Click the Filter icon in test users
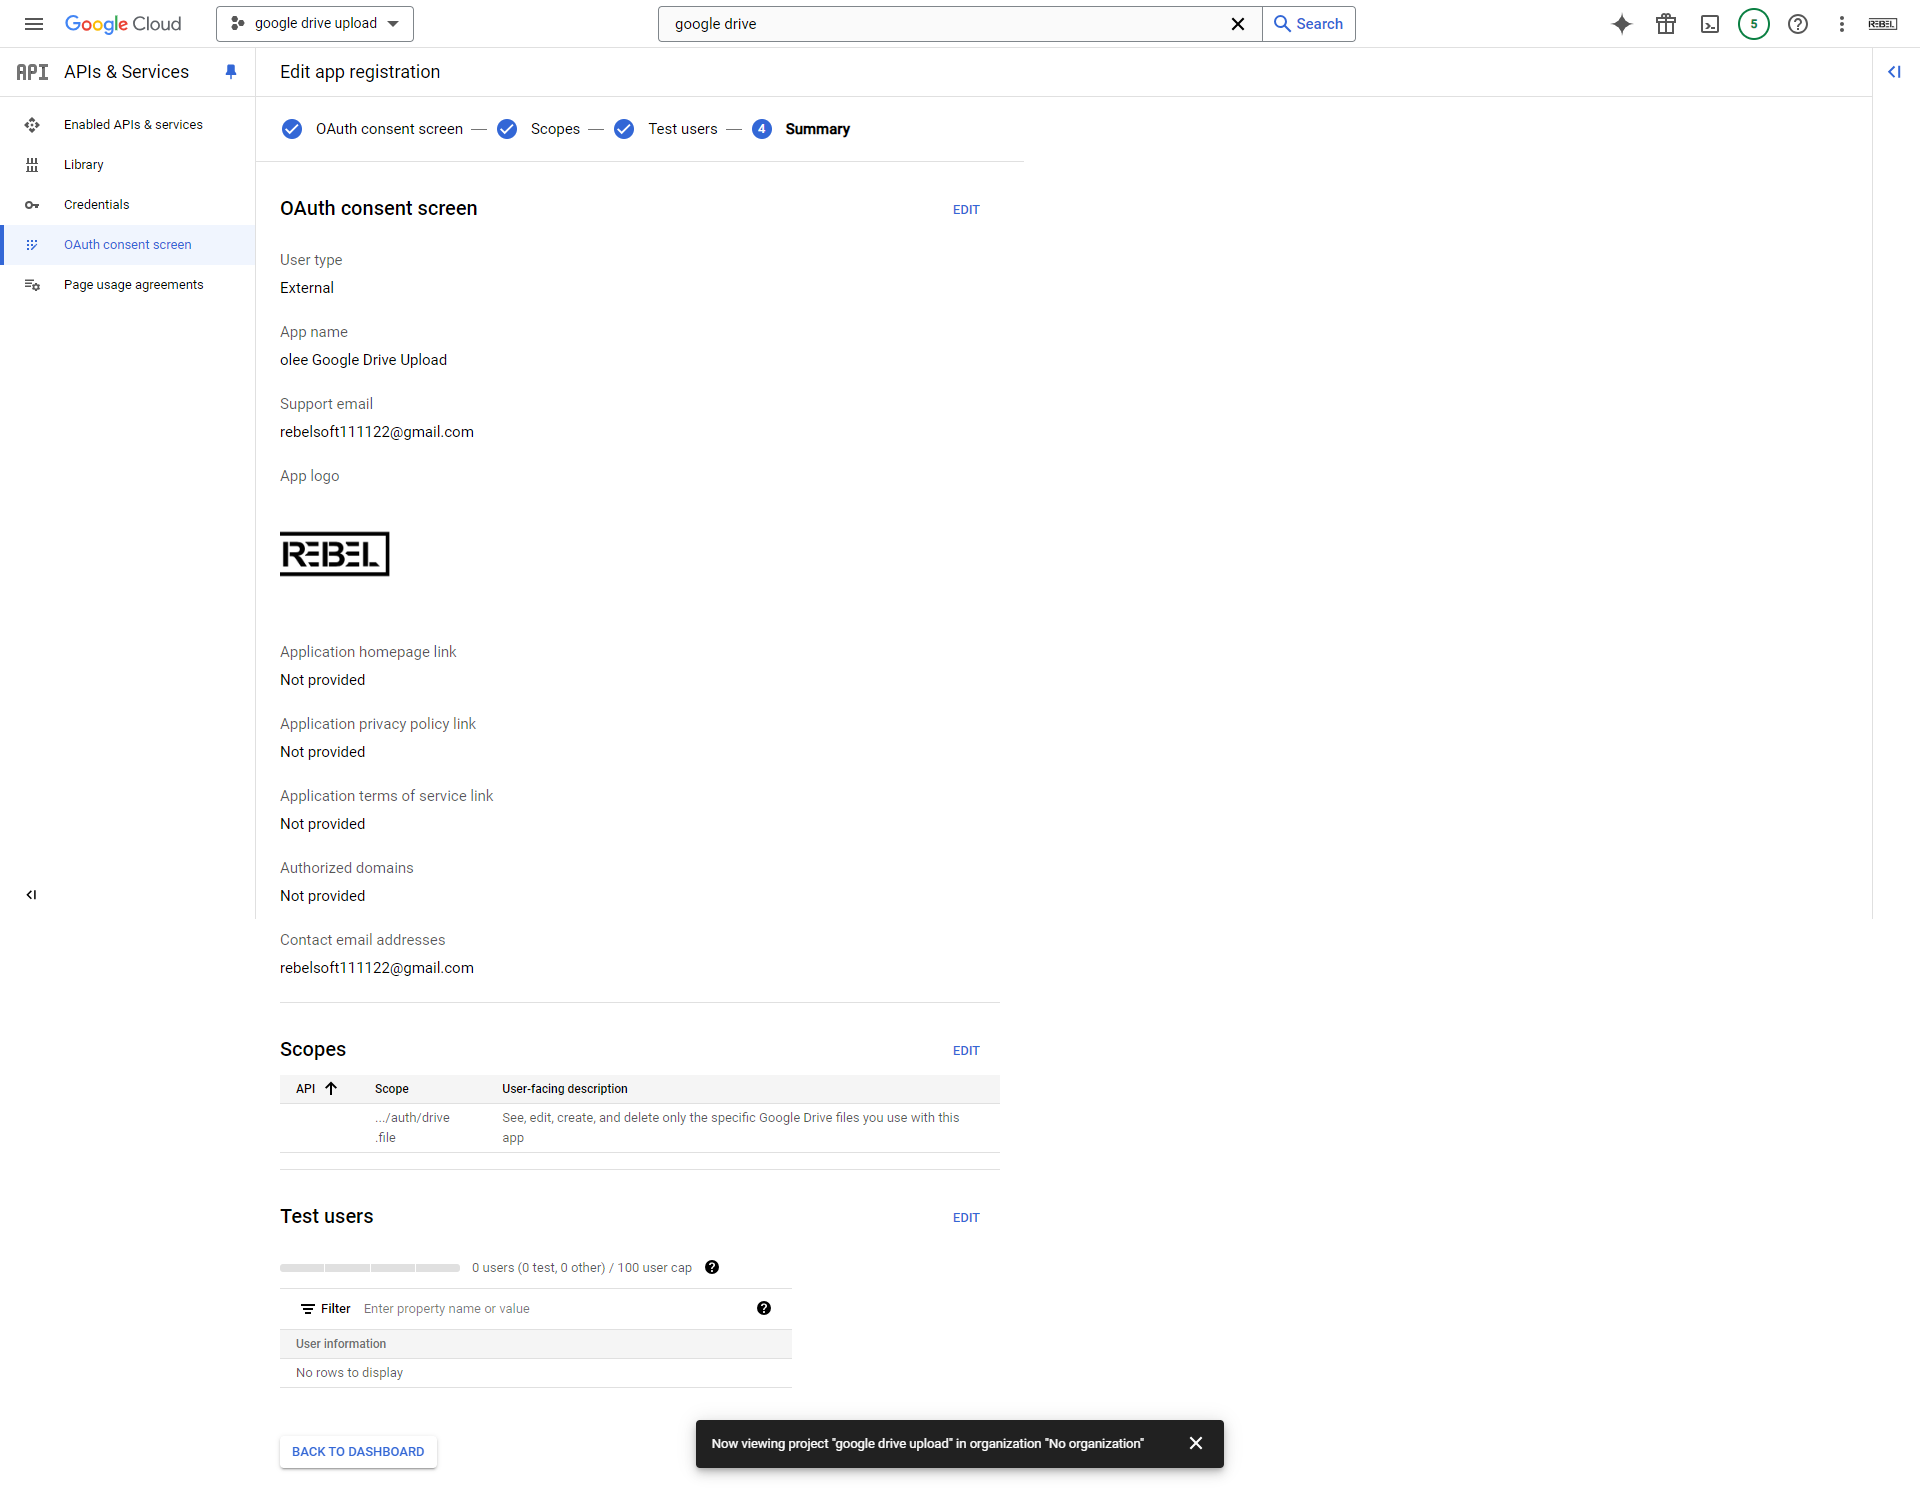 point(308,1309)
